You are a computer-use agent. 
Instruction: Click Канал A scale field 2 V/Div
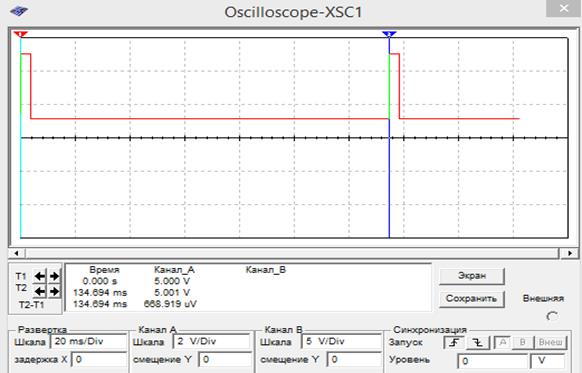point(211,341)
